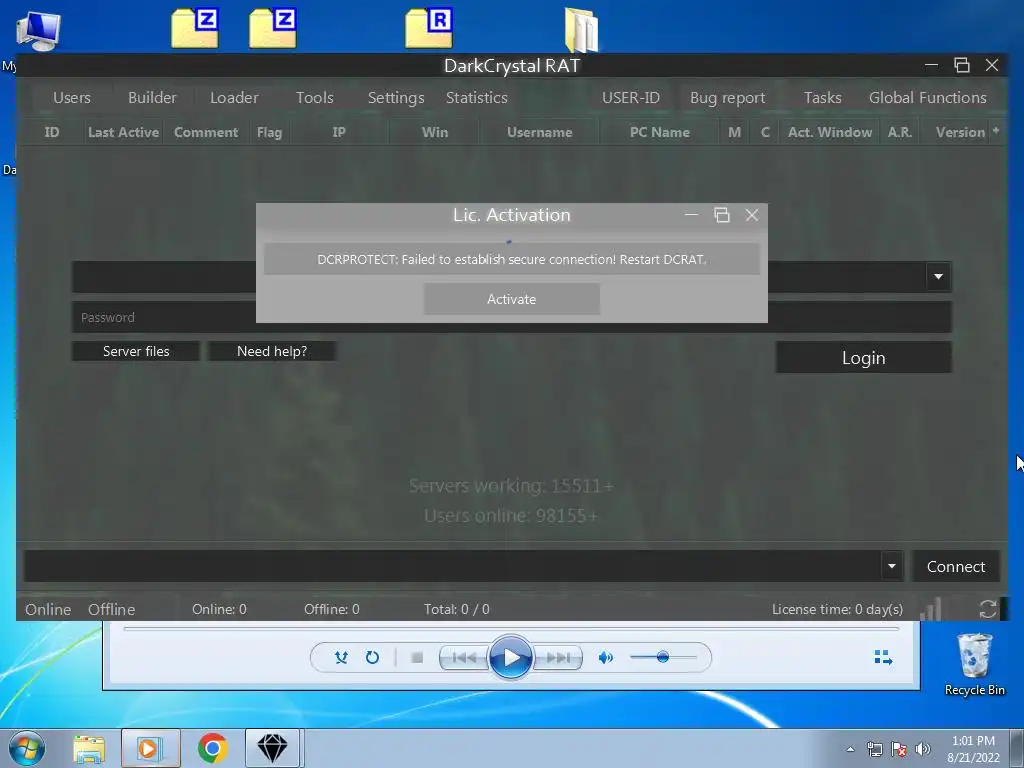Click the signal strength bars icon
1024x768 pixels.
pyautogui.click(x=931, y=609)
